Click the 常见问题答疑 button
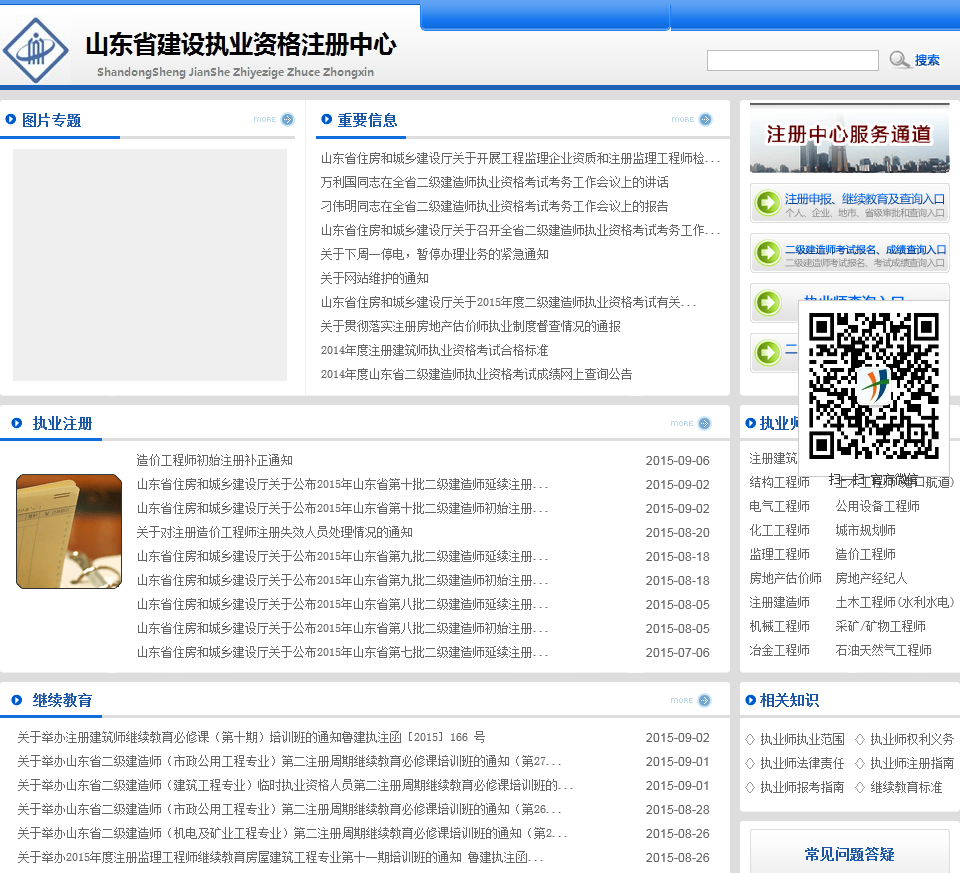This screenshot has width=960, height=873. [x=849, y=854]
